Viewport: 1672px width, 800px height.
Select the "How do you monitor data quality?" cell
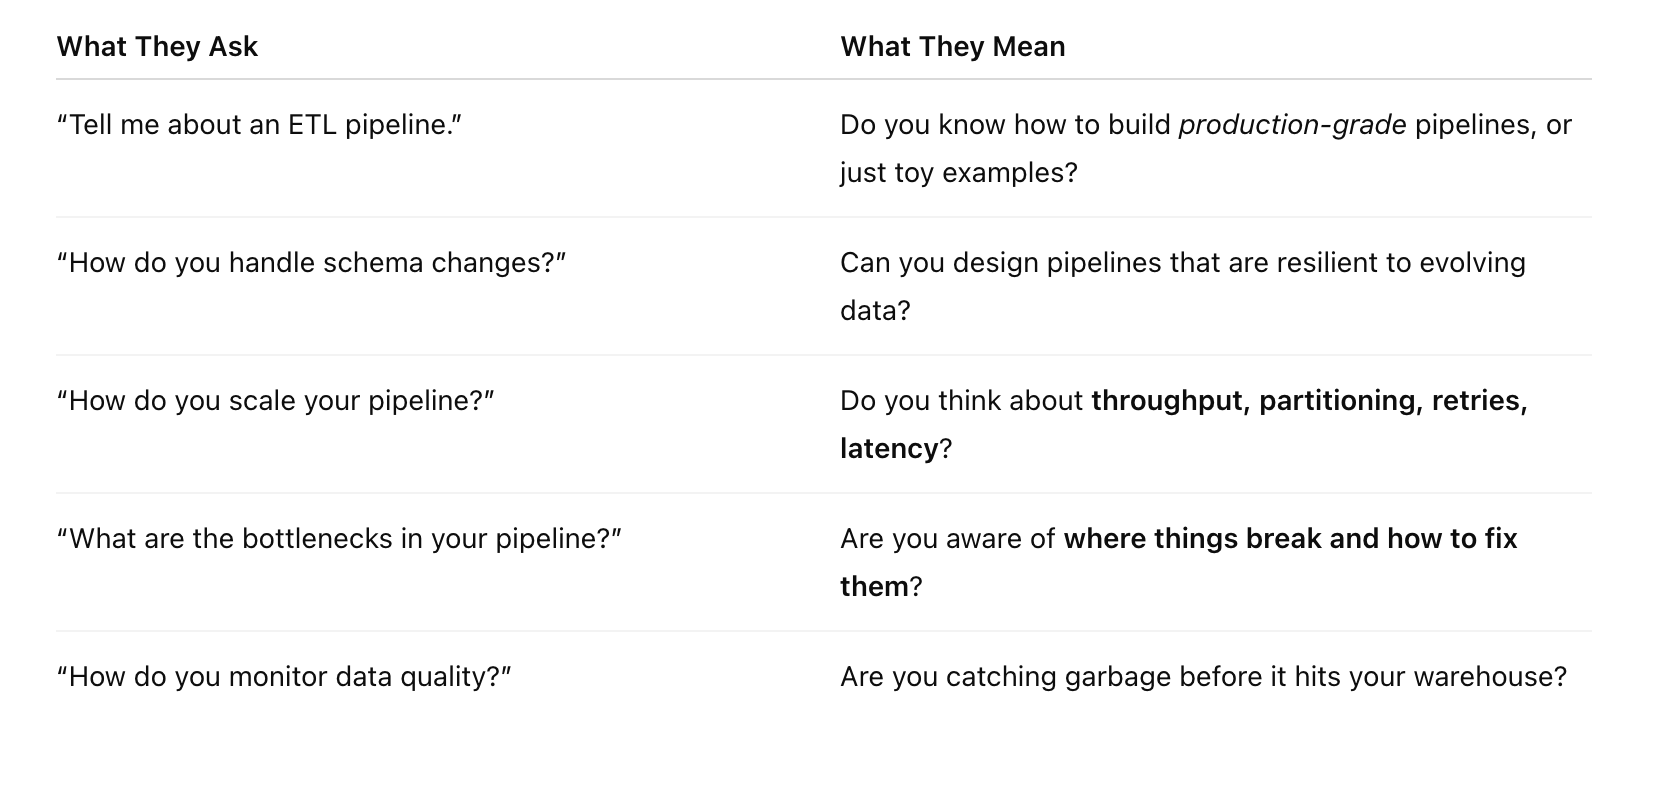click(x=284, y=677)
